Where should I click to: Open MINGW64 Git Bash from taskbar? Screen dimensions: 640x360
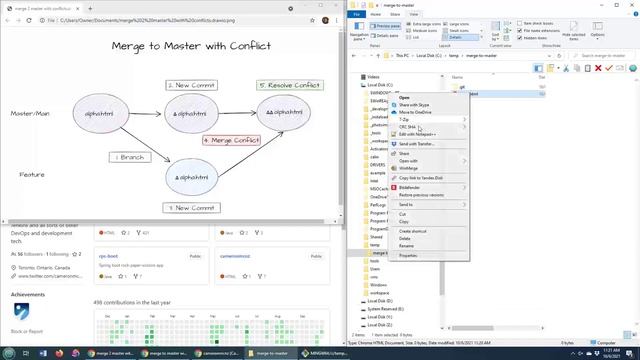point(324,353)
